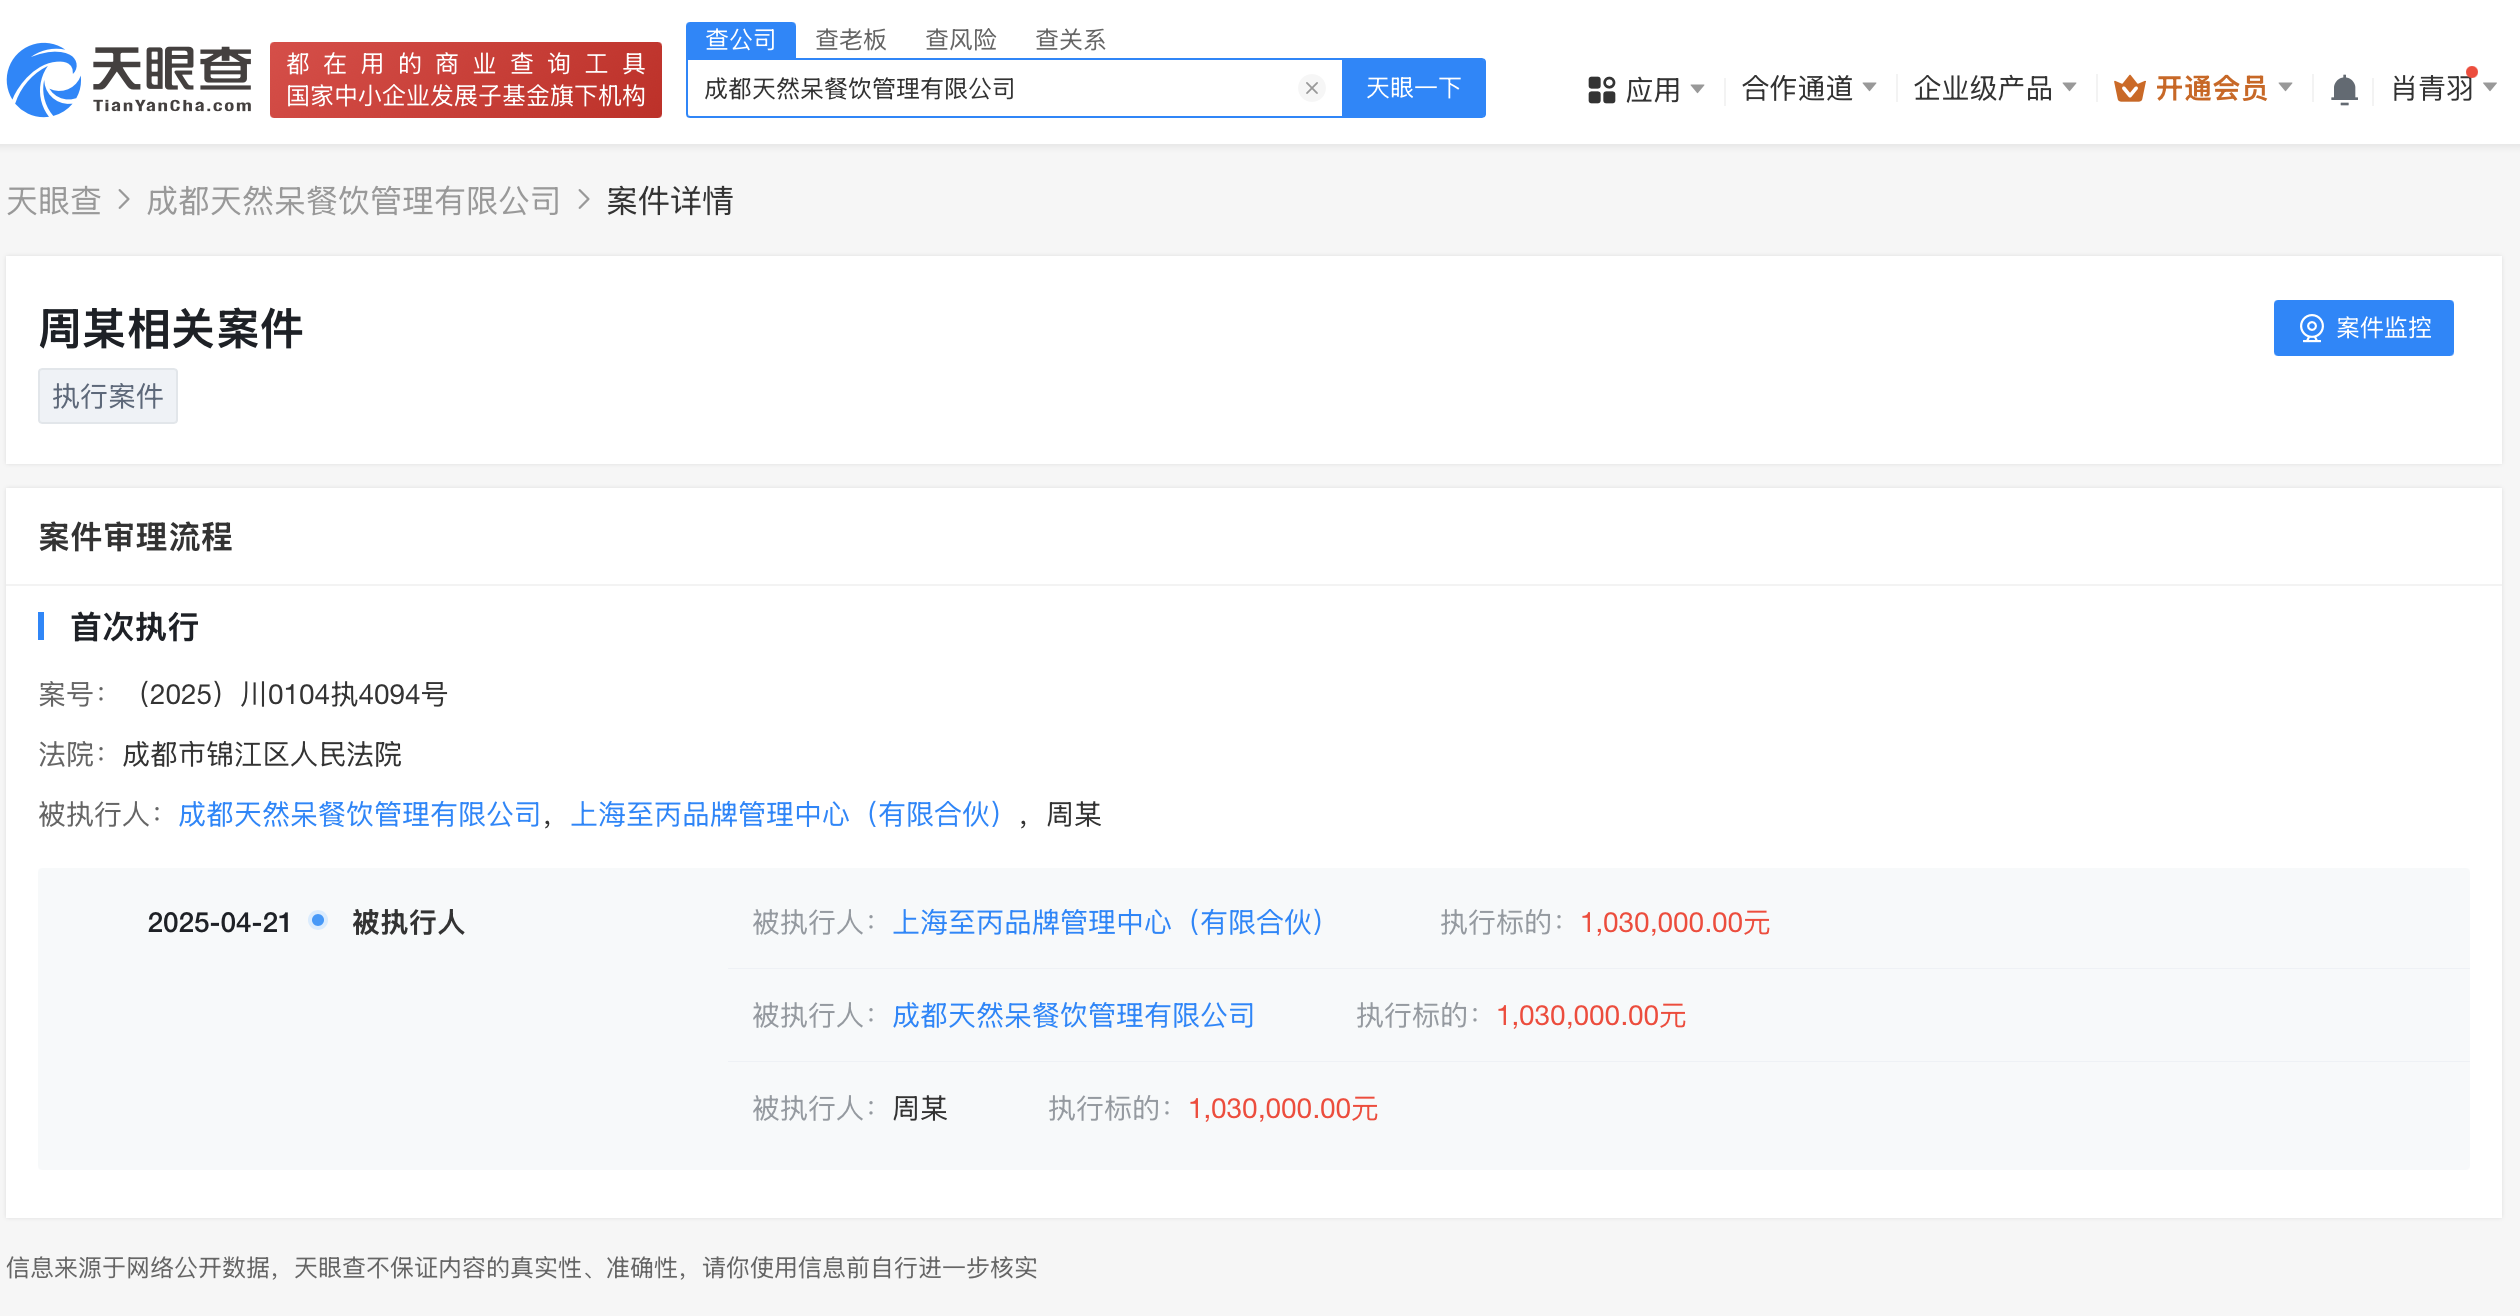Click the 案件监控 button

tap(2363, 328)
